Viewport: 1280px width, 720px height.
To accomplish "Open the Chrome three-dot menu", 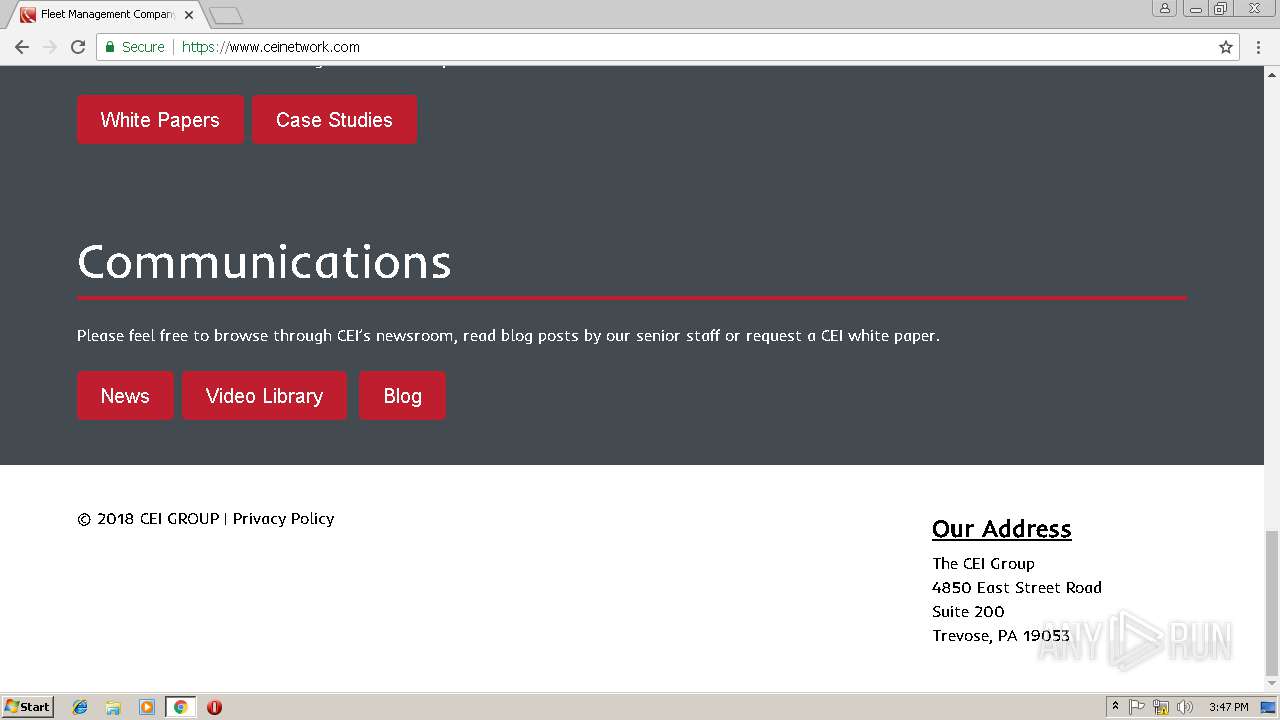I will click(1258, 47).
